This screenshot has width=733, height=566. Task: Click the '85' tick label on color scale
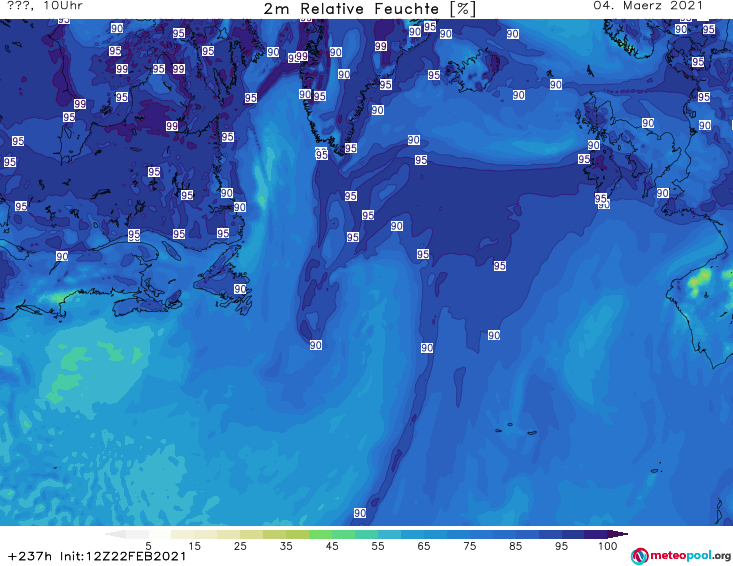[x=515, y=546]
